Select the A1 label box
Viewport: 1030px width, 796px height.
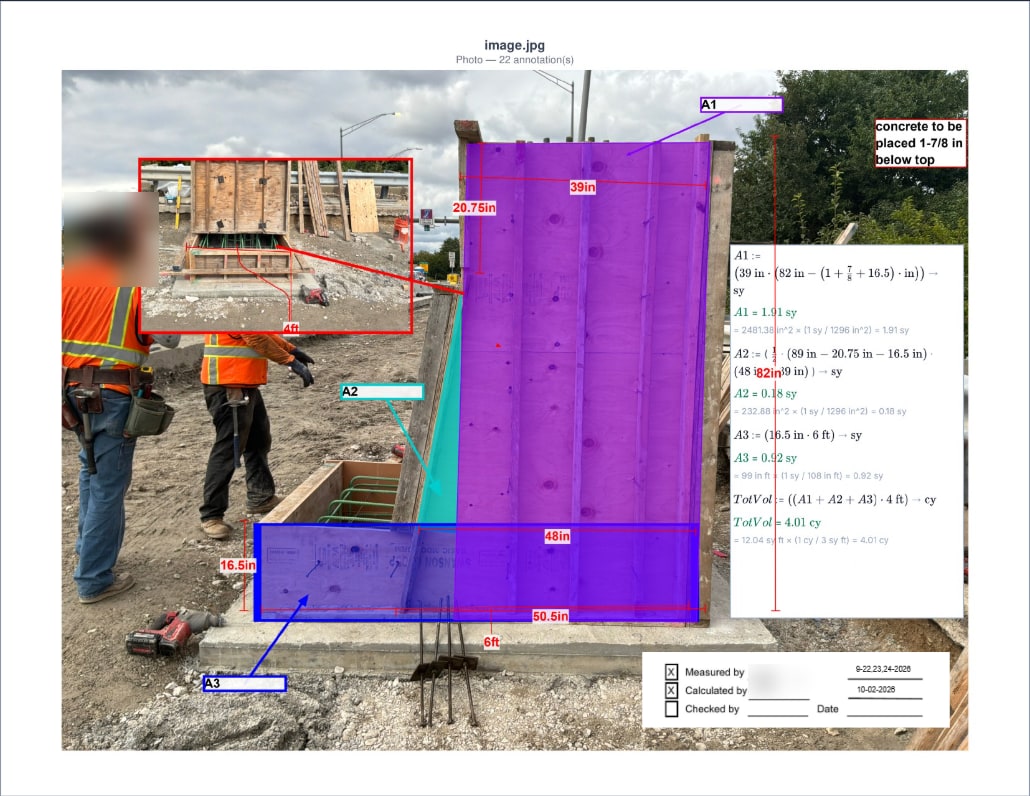pos(741,104)
